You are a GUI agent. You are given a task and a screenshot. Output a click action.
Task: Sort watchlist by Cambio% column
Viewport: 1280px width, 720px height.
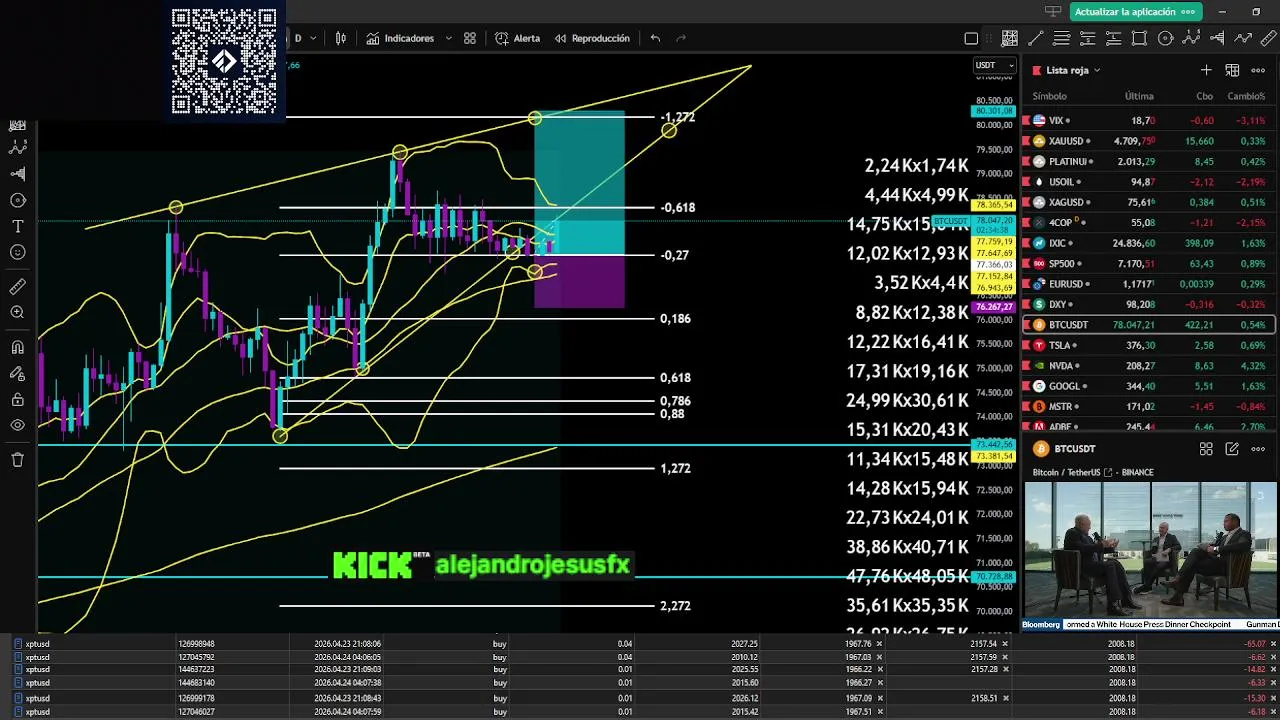coord(1246,96)
